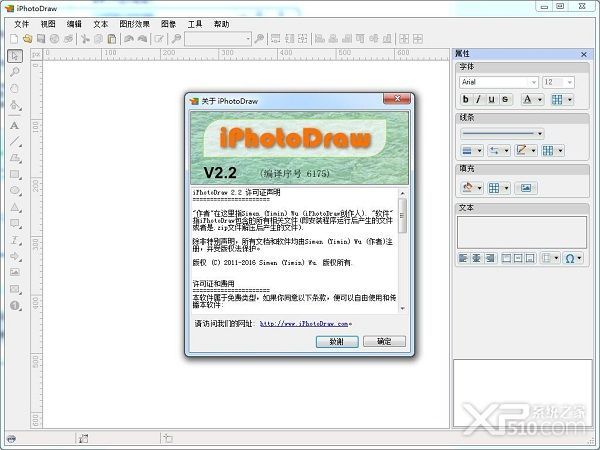The width and height of the screenshot is (600, 450).
Task: Open the www.iPhotoDraw.com link
Action: (304, 324)
